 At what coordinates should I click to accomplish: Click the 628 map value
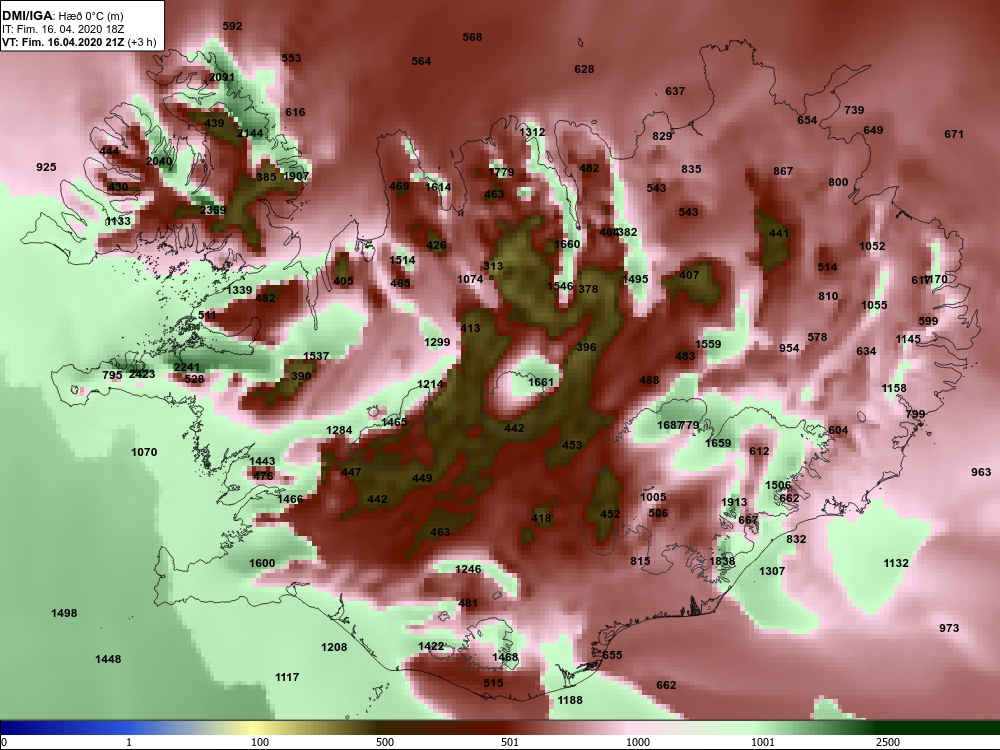[584, 69]
